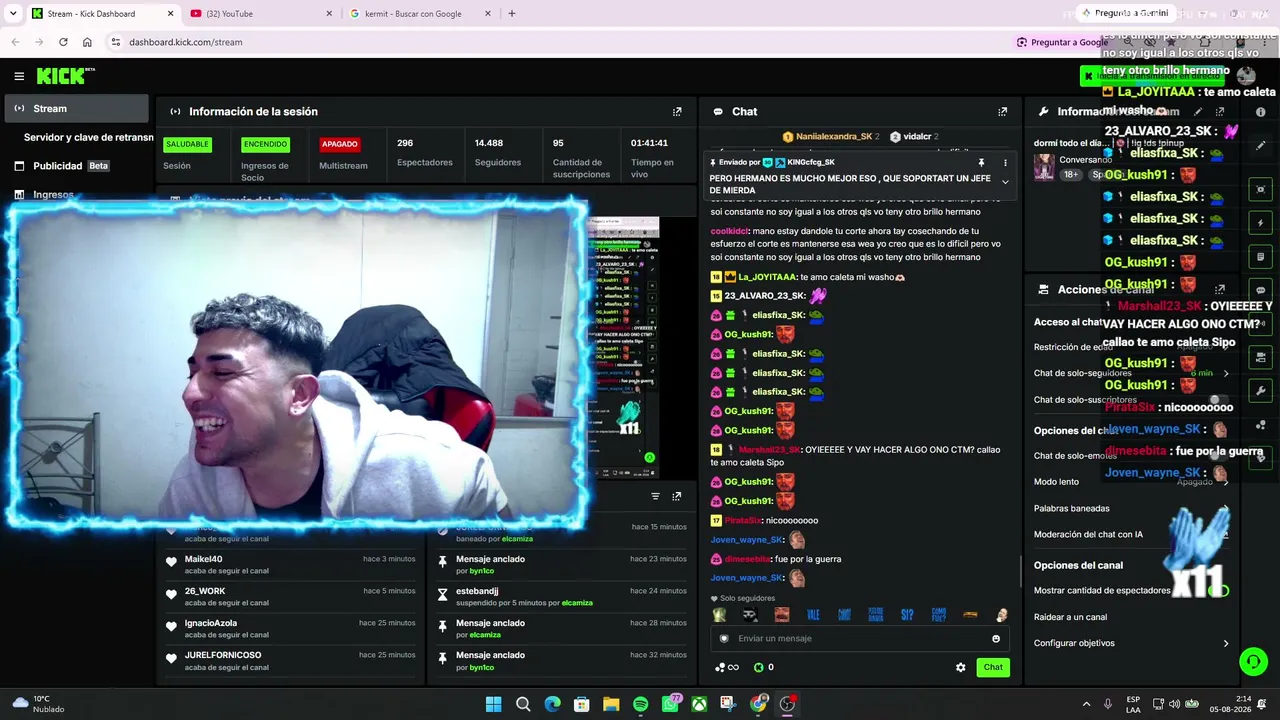
Task: Go to the browser home page
Action: 87,42
